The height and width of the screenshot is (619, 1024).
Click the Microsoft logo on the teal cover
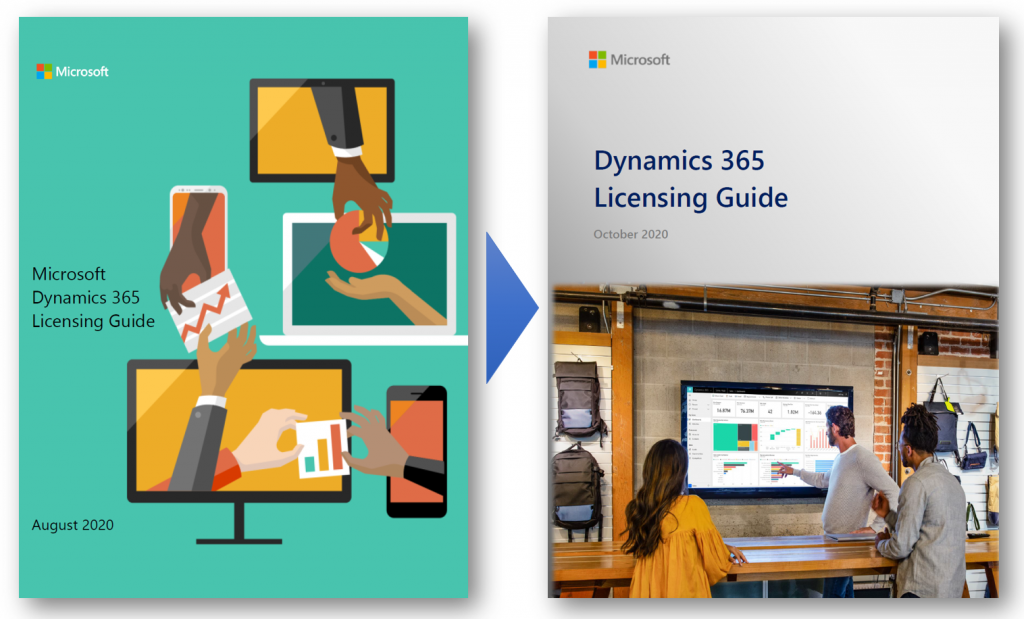click(x=72, y=71)
